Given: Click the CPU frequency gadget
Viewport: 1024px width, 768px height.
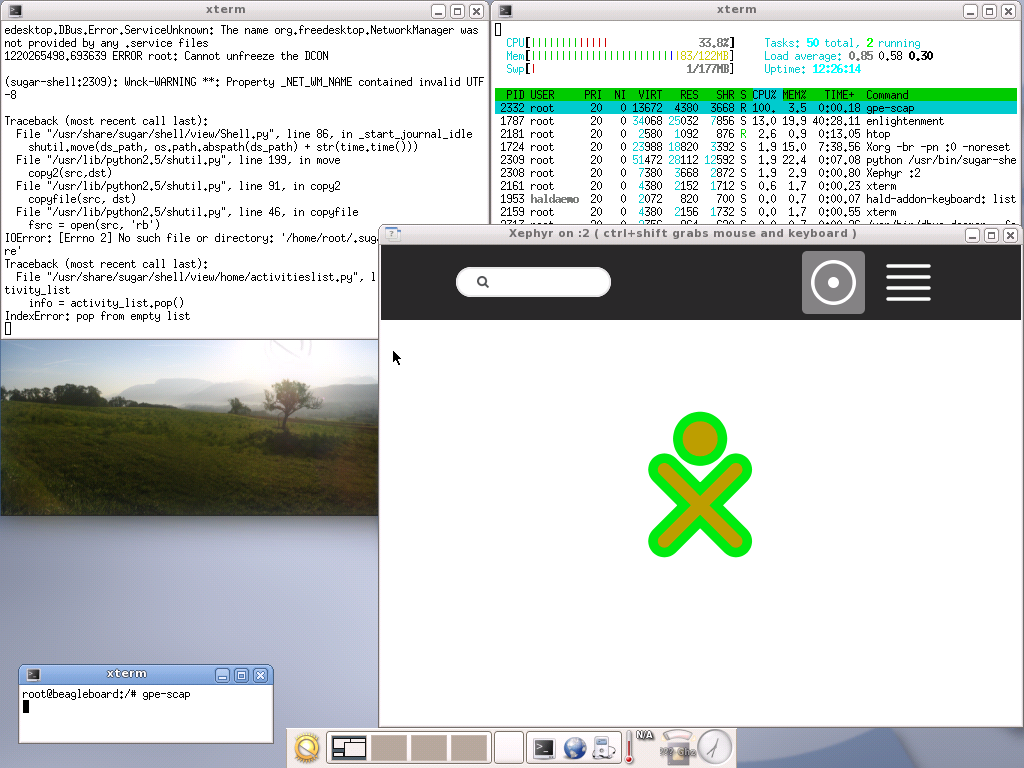Looking at the screenshot, I should [x=677, y=746].
